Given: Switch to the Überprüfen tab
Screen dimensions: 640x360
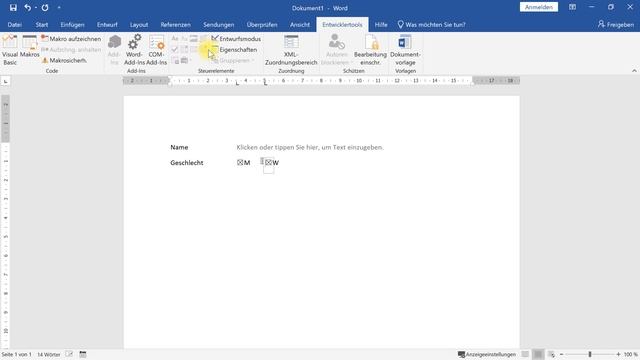Looking at the screenshot, I should 262,24.
